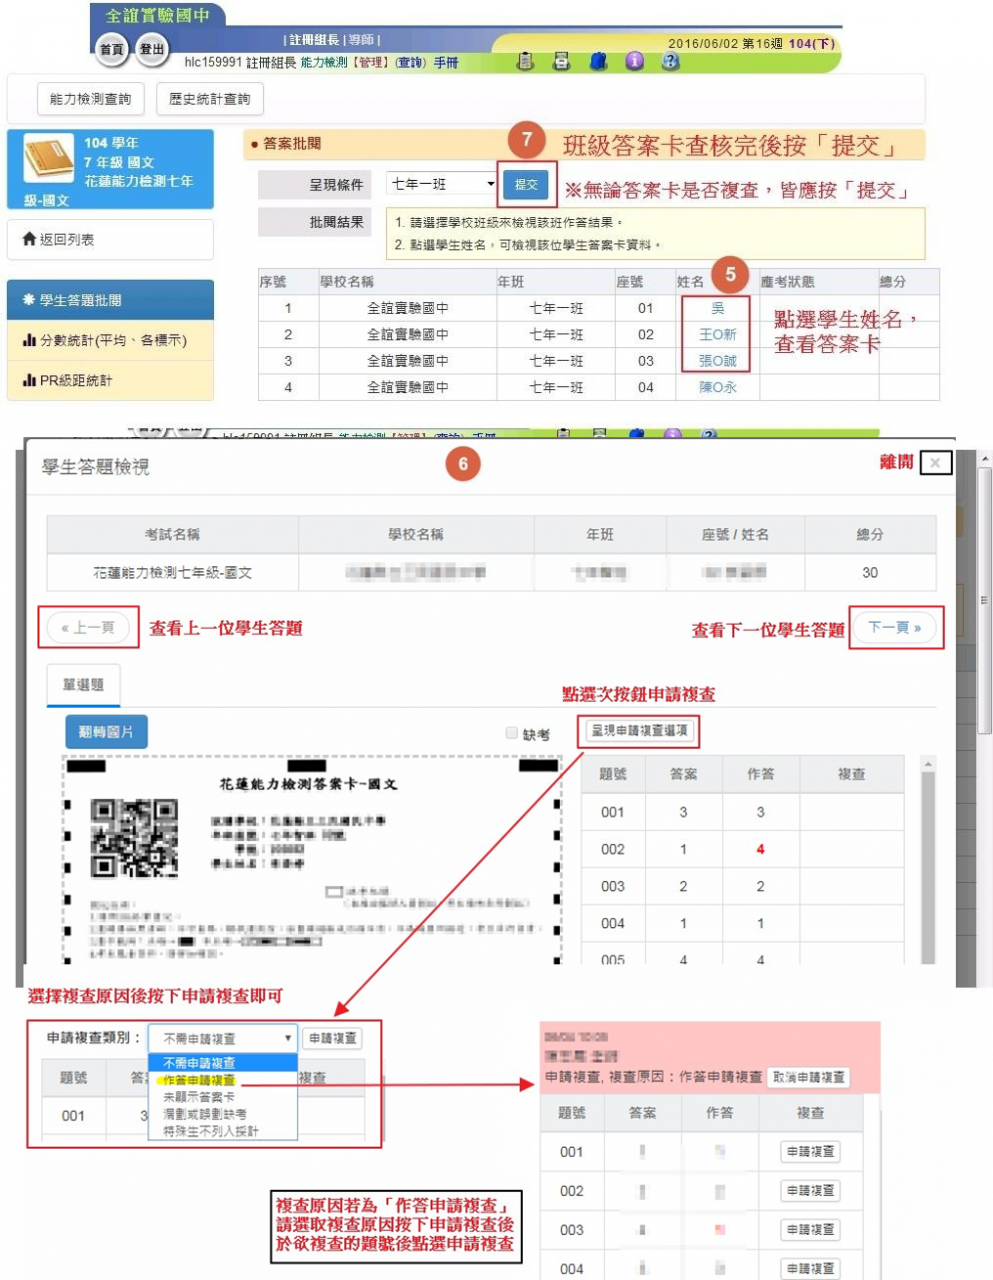The image size is (993, 1280).
Task: Click the printer icon in the top toolbar
Action: (562, 61)
